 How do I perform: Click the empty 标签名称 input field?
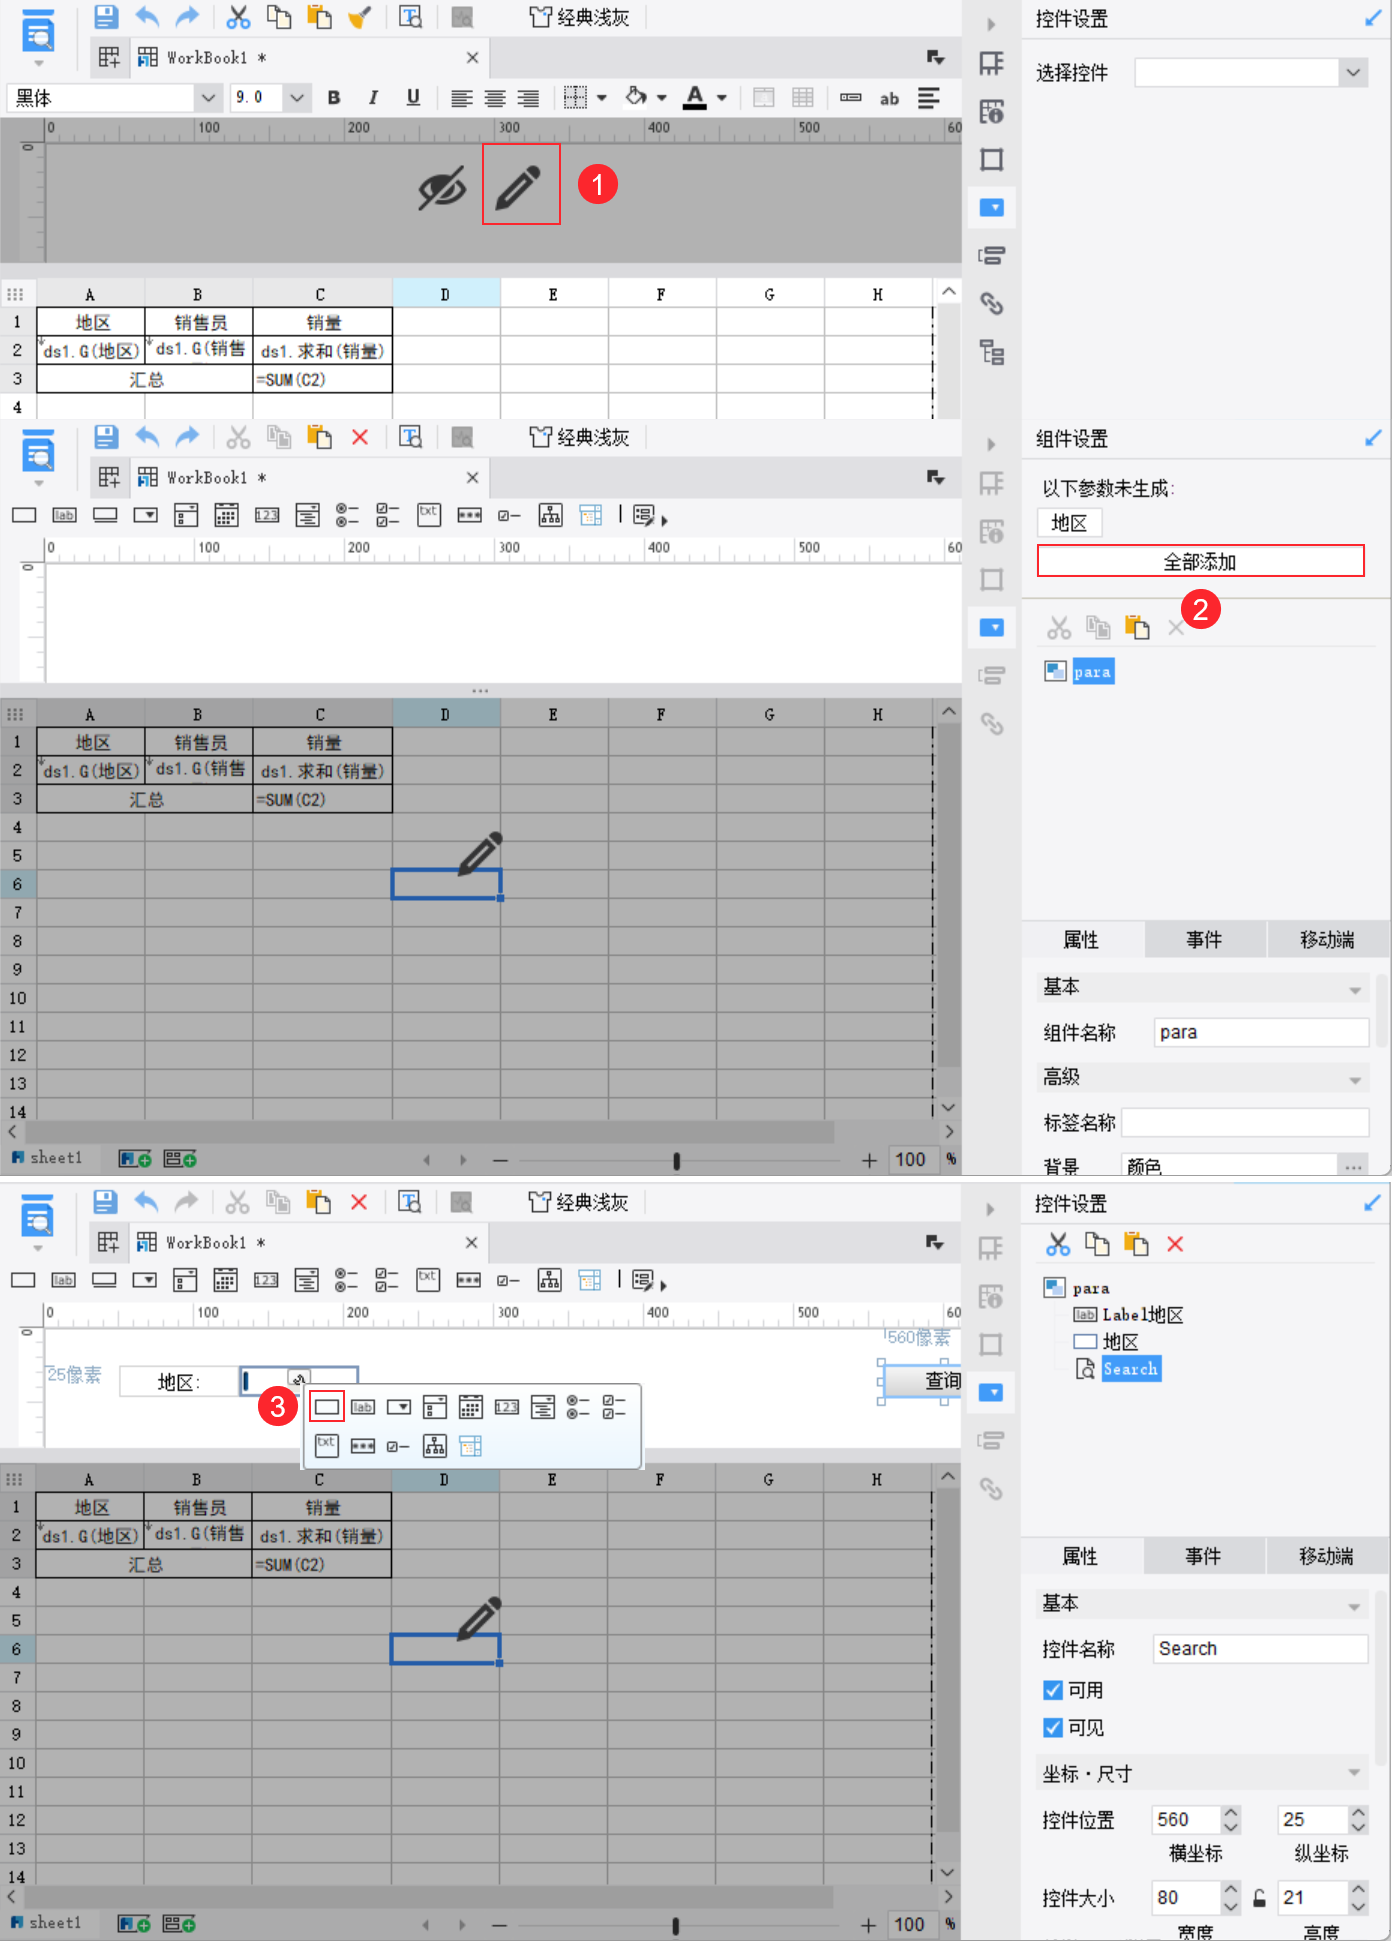coord(1245,1122)
